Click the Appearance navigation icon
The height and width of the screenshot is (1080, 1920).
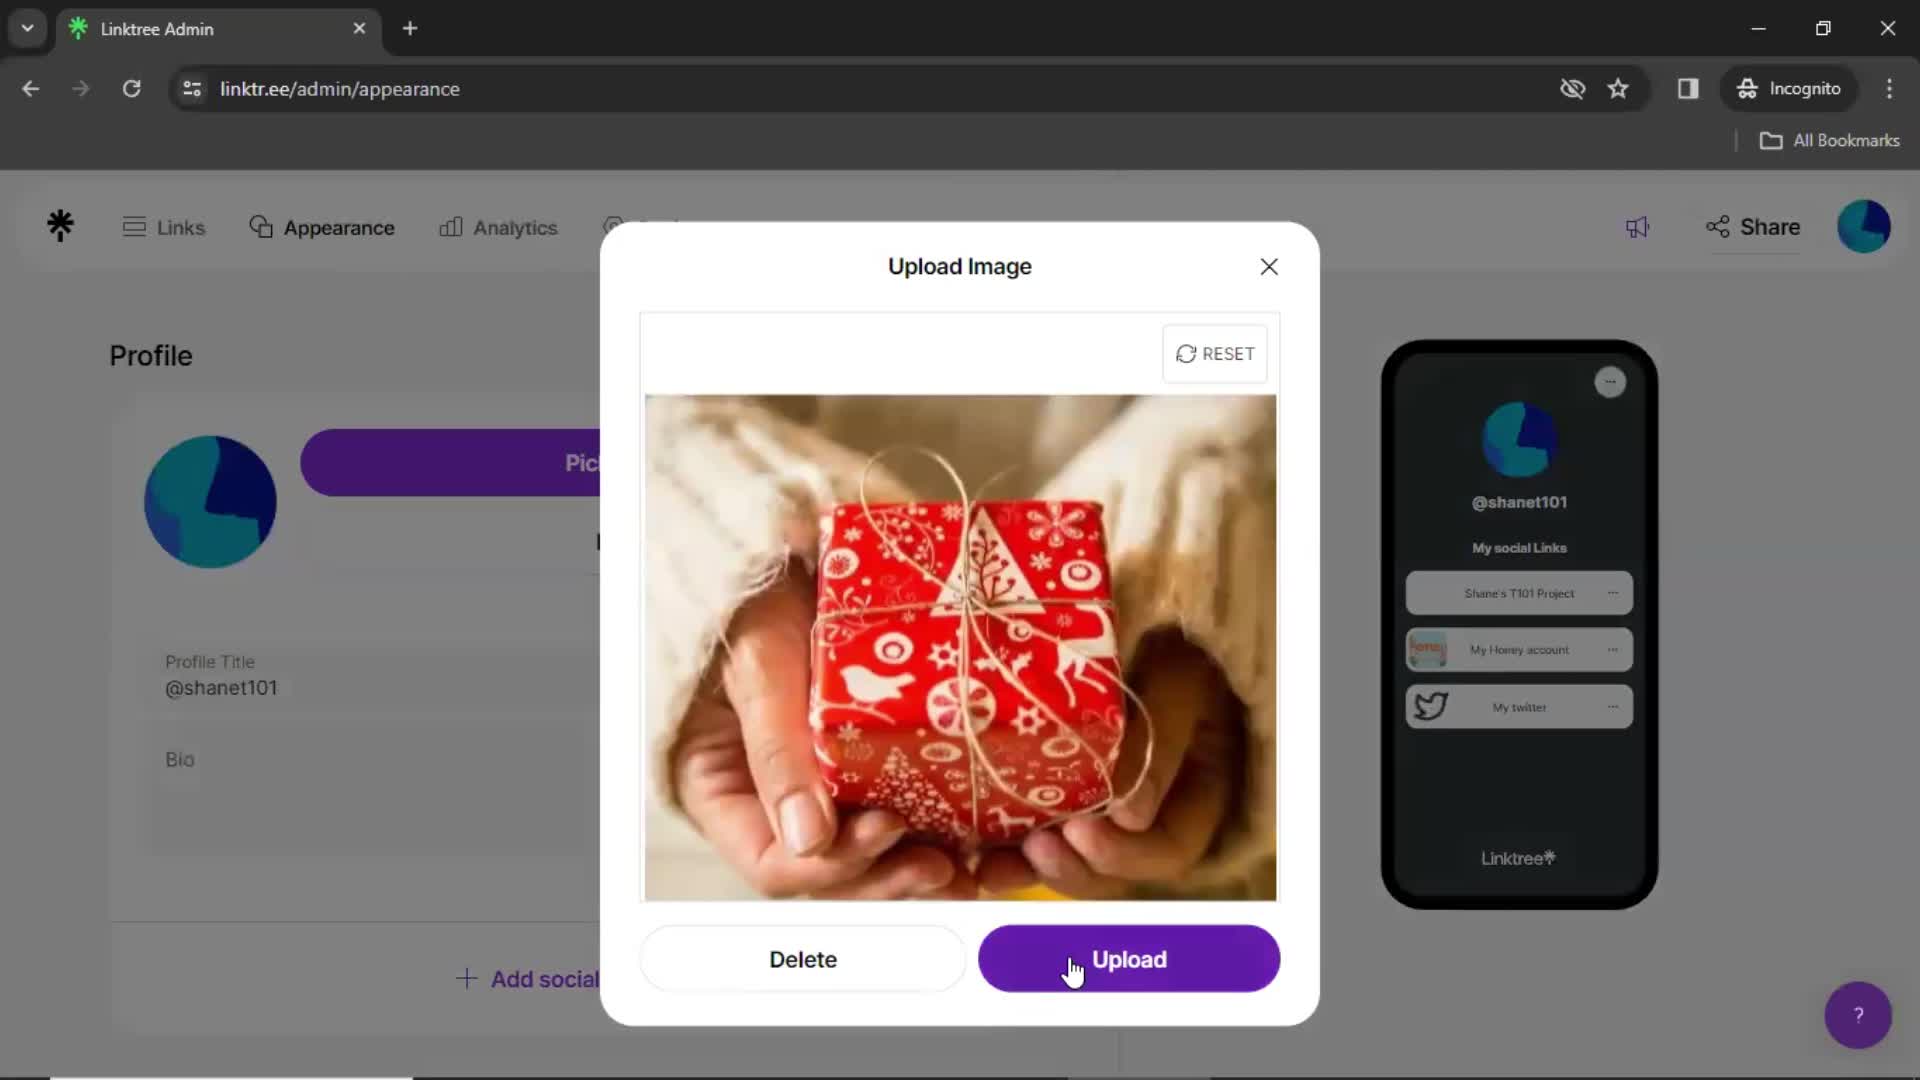pyautogui.click(x=260, y=227)
